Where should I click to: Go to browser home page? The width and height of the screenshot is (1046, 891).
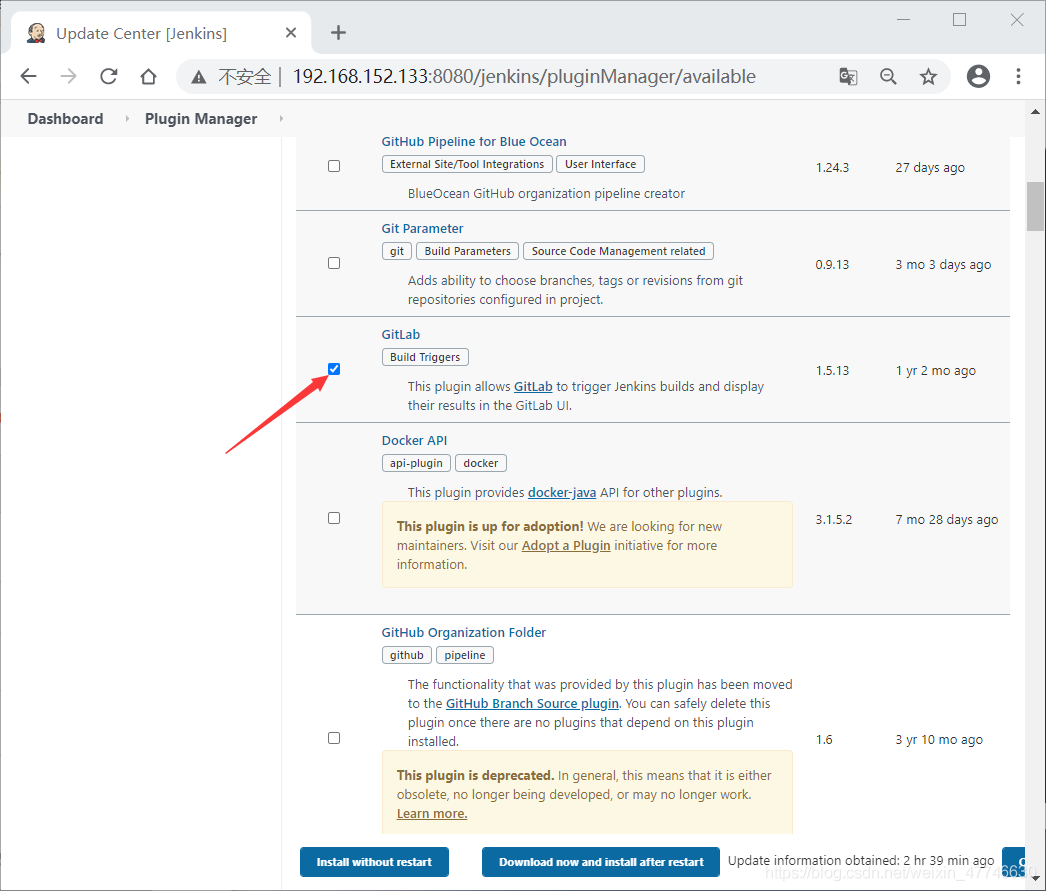click(148, 76)
